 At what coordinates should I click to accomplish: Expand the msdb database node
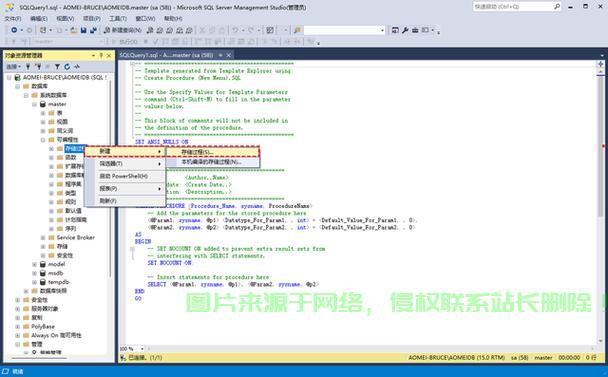(x=35, y=273)
